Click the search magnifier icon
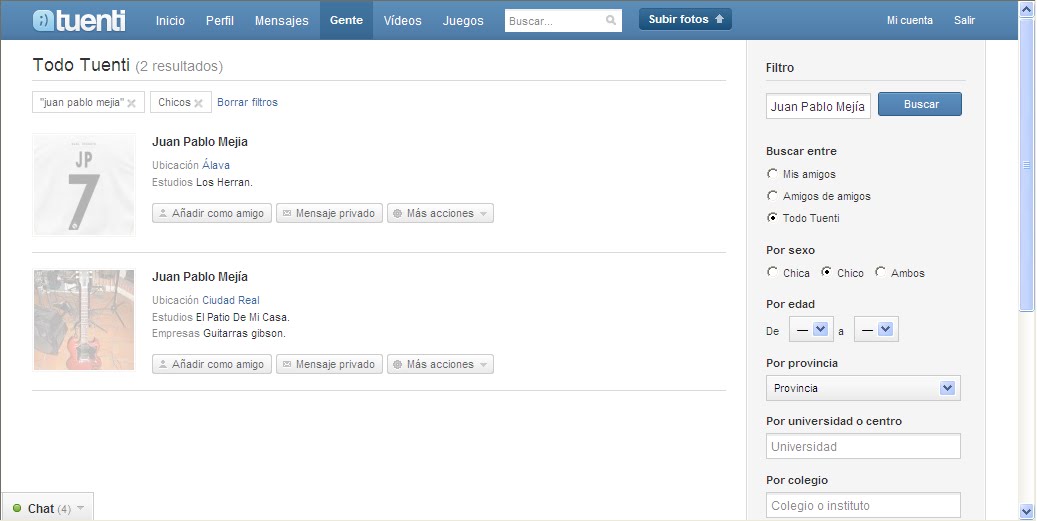The height and width of the screenshot is (521, 1037). pos(611,20)
